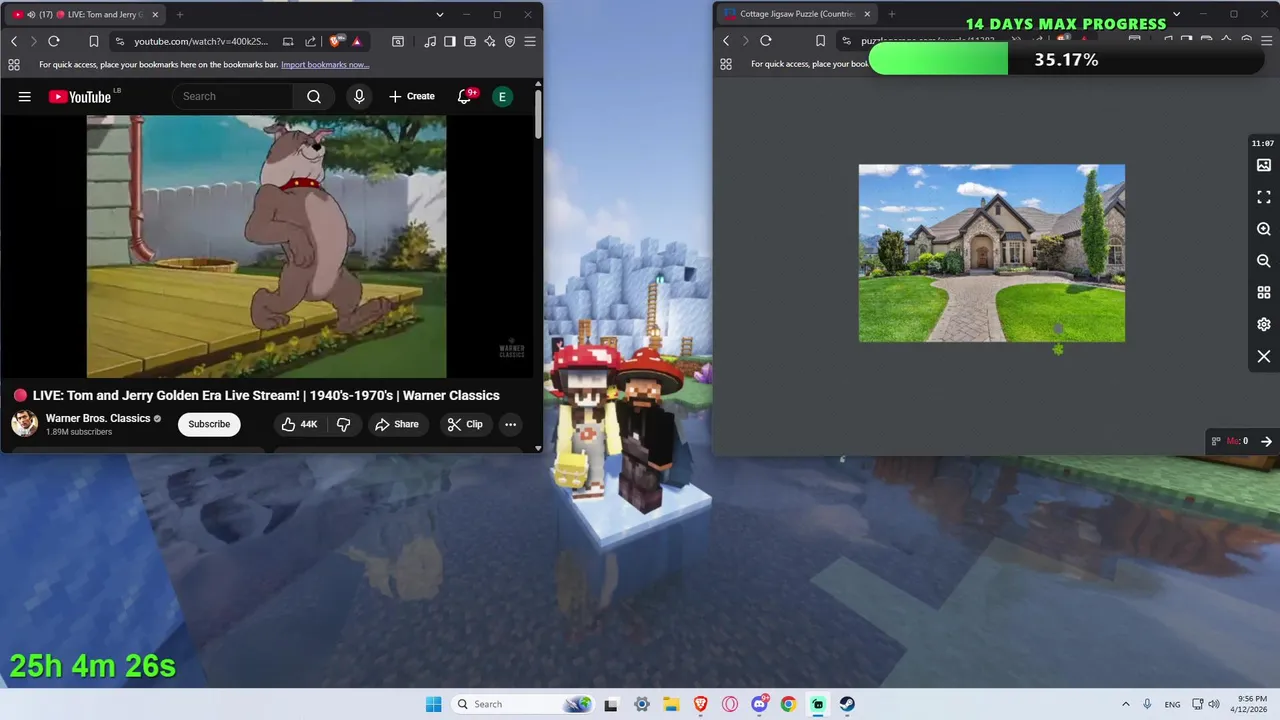
Task: Show puzzle preview image in side toolbar
Action: tap(1264, 165)
